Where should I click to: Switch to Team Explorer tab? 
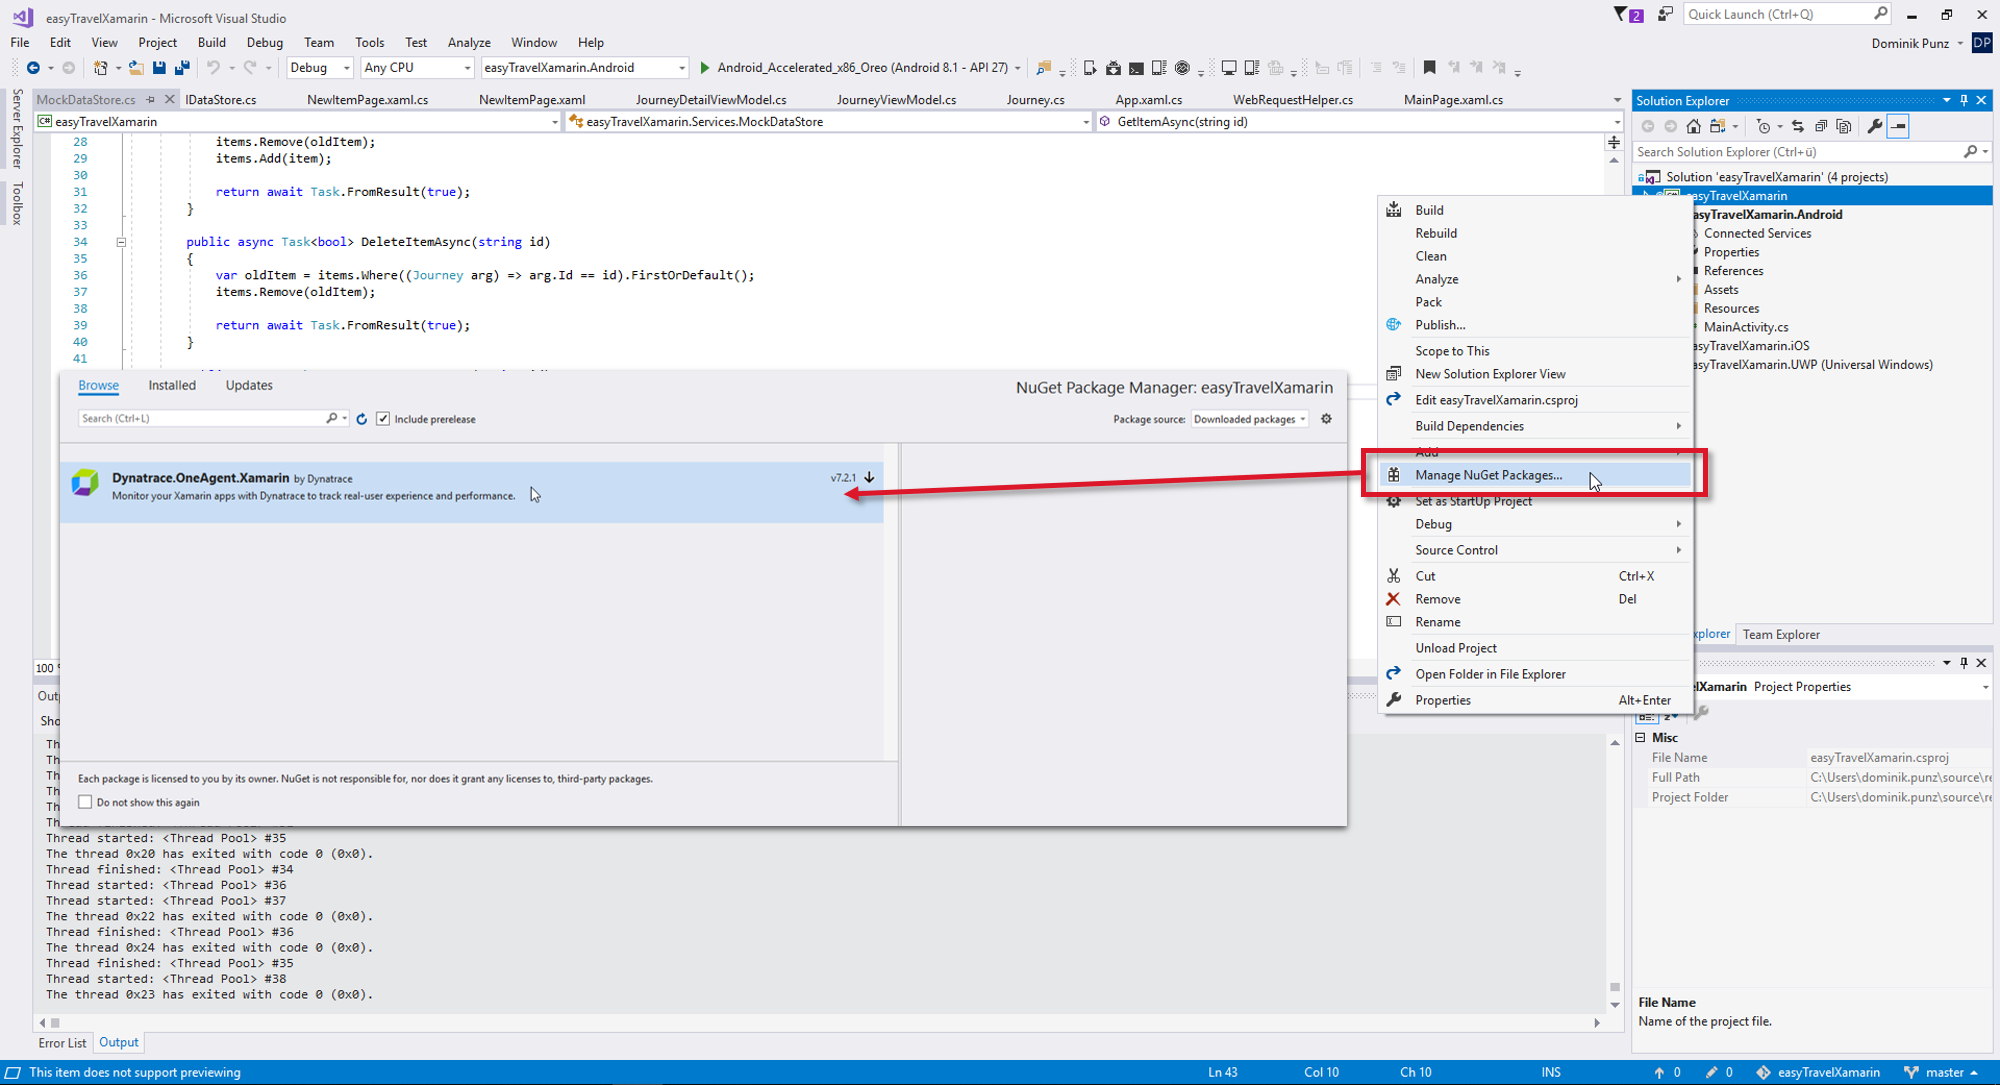click(x=1781, y=634)
